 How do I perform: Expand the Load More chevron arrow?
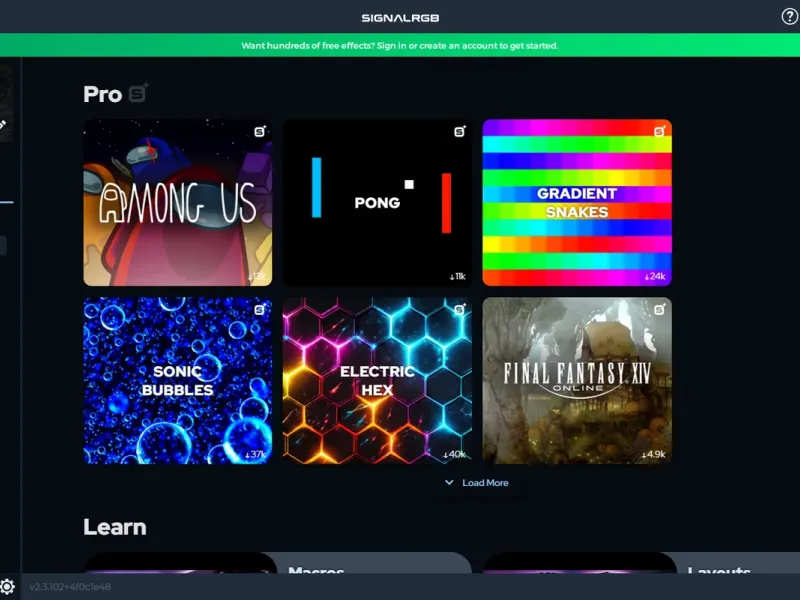[x=449, y=482]
